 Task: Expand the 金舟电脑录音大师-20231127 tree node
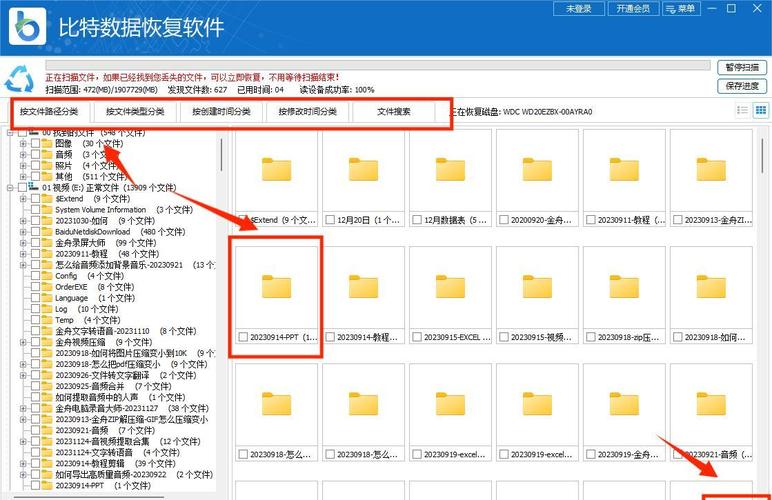(x=23, y=408)
